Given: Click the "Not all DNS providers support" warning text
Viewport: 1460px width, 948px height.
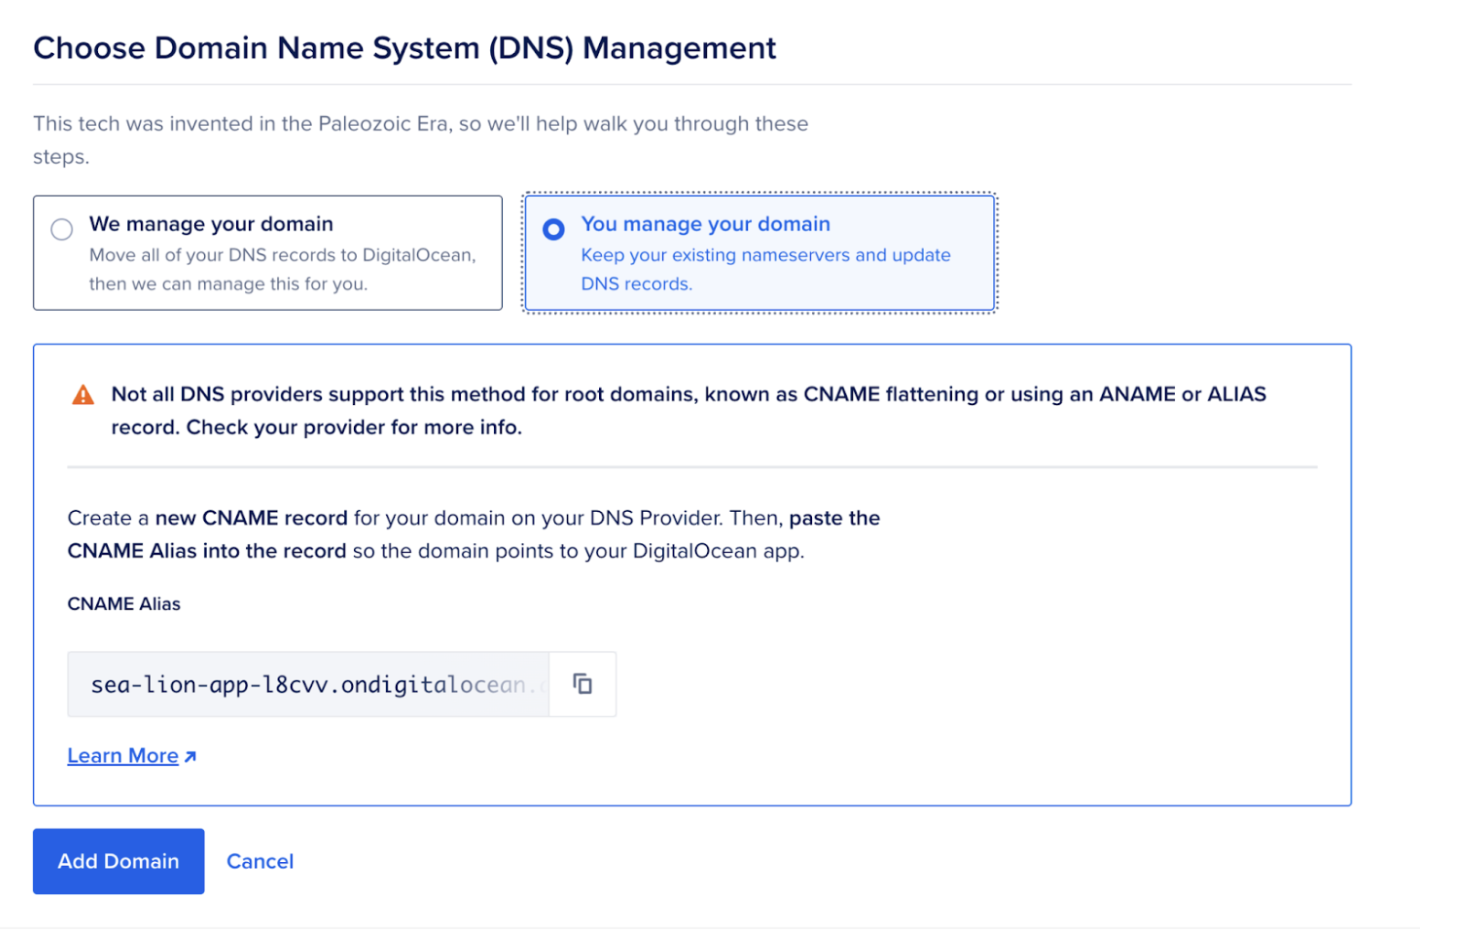Looking at the screenshot, I should click(689, 411).
